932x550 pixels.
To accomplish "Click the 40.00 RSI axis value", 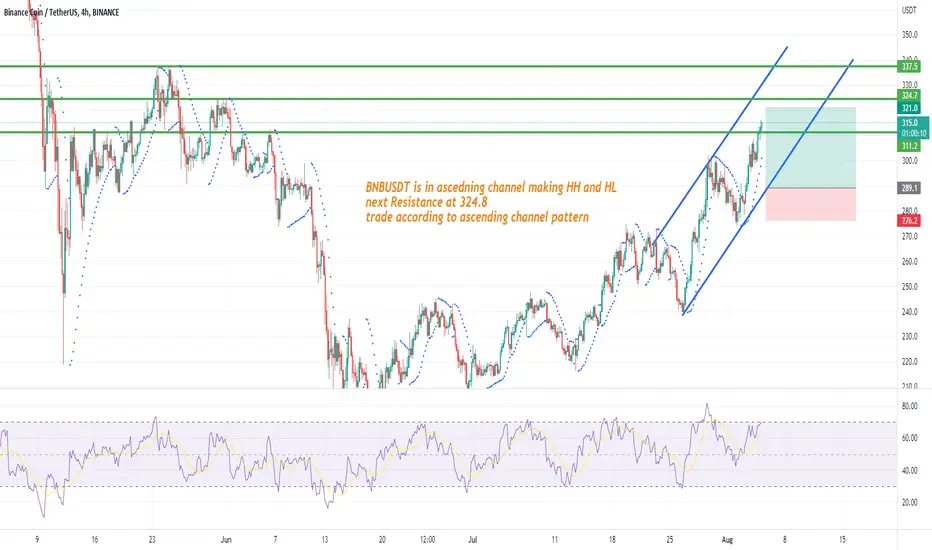I will tap(909, 471).
